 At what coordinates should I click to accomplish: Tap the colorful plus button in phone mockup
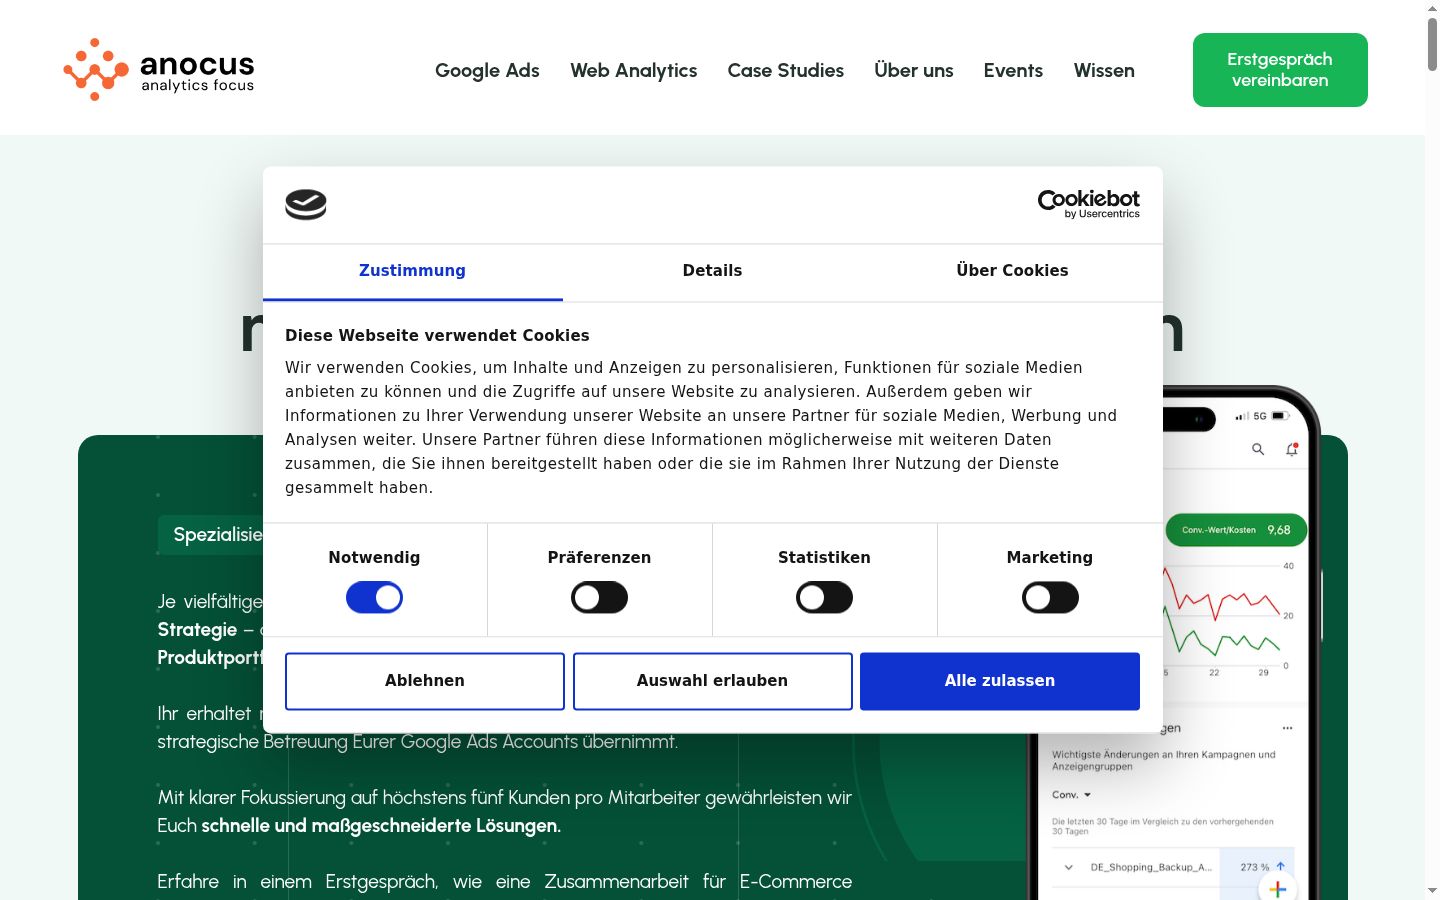[x=1277, y=888]
